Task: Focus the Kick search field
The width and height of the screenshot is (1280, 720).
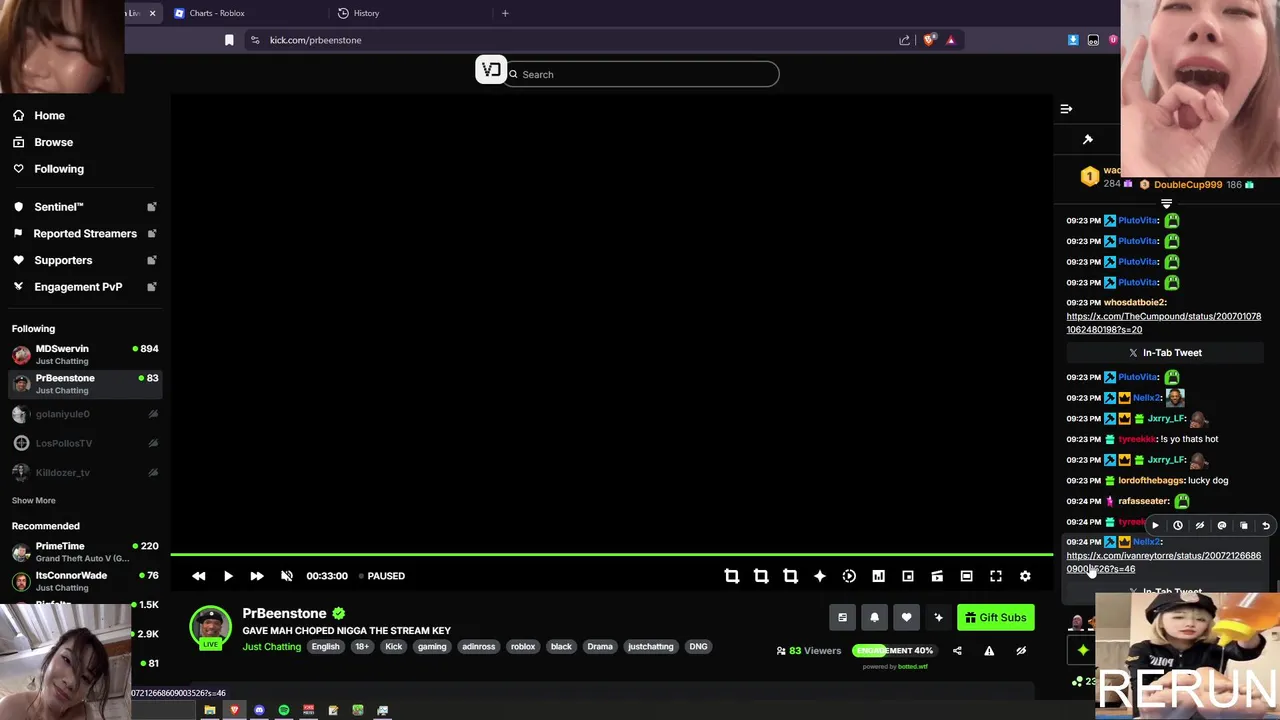Action: (643, 74)
